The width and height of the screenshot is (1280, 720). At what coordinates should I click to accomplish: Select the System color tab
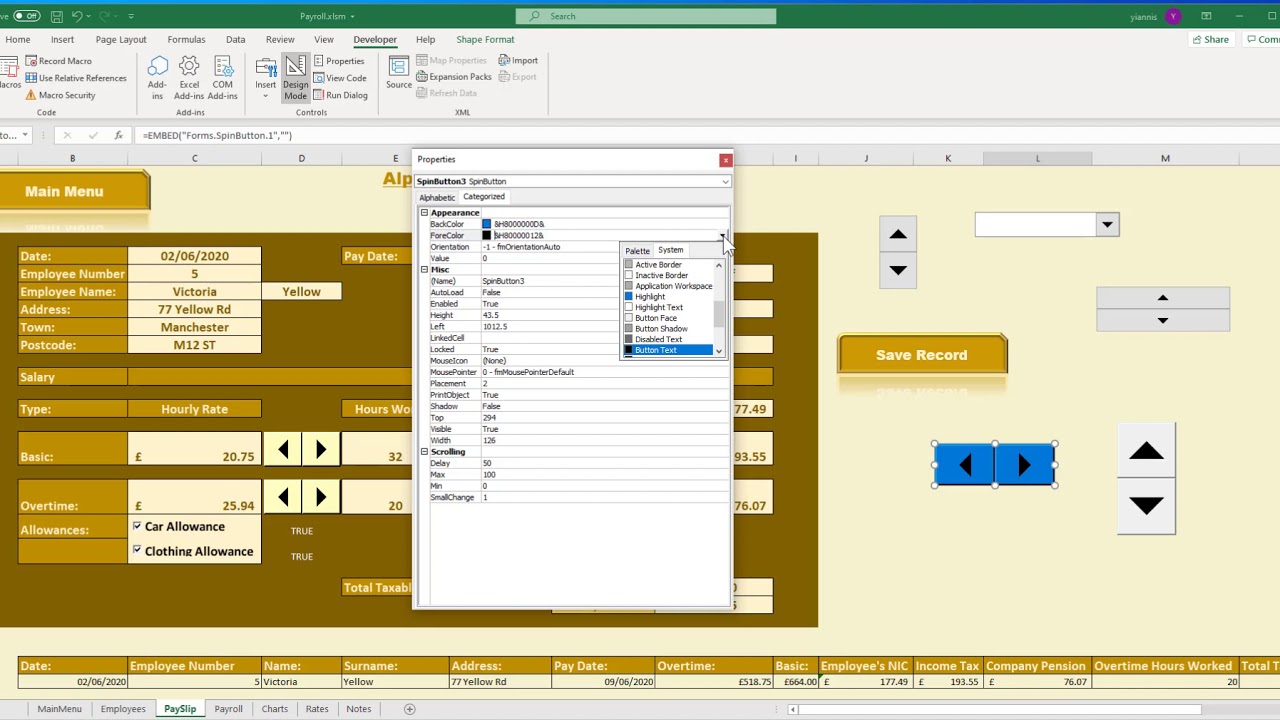click(x=671, y=250)
